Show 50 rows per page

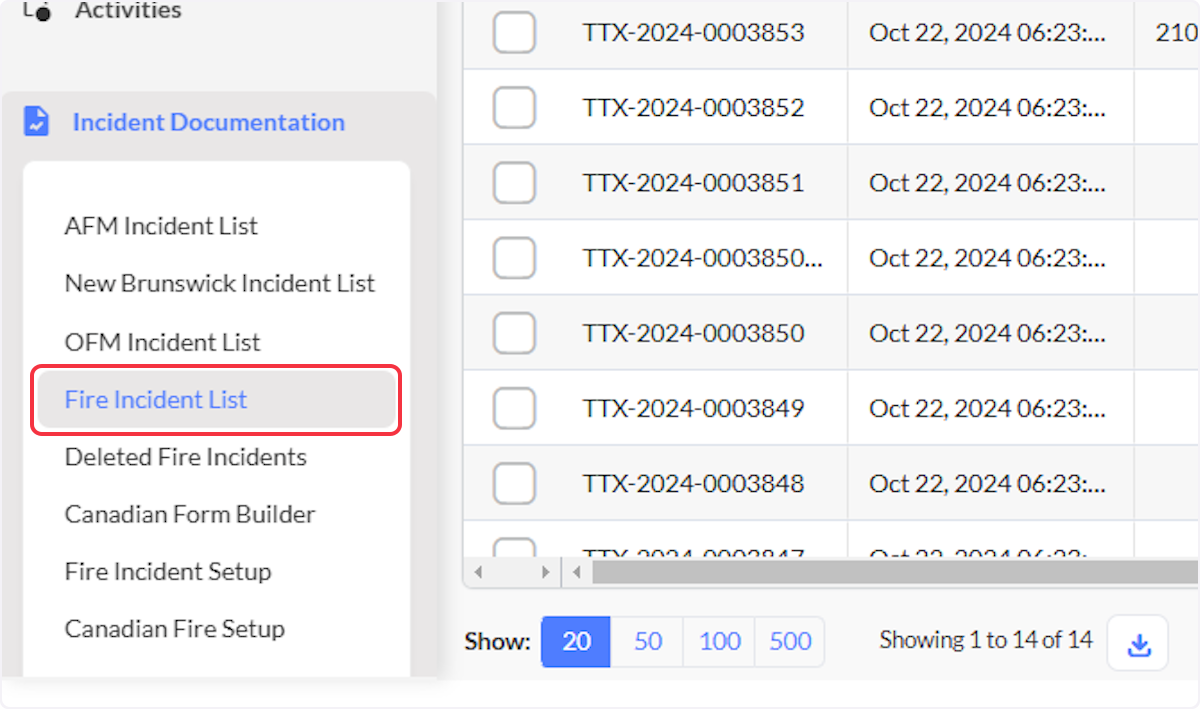pyautogui.click(x=648, y=641)
